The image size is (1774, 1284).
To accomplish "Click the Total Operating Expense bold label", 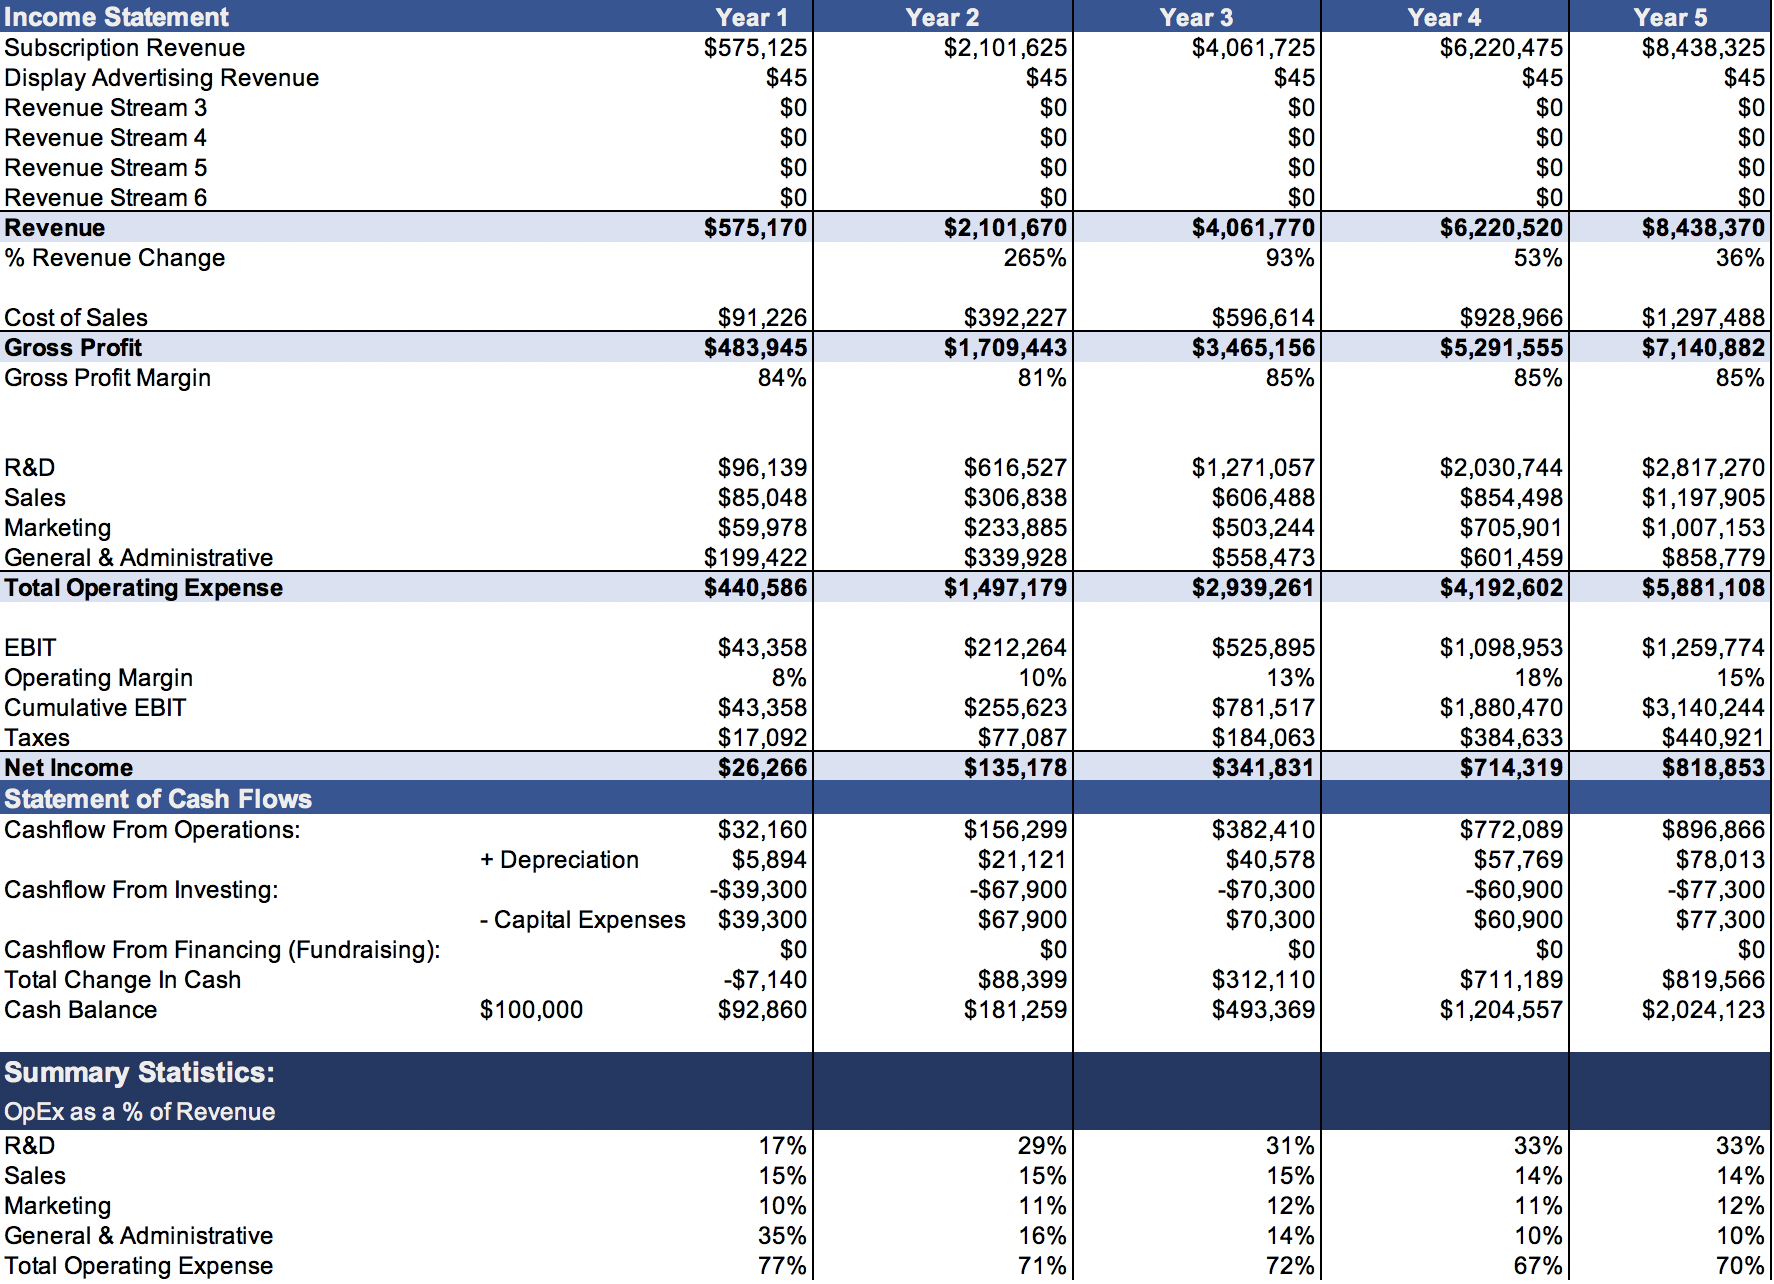I will [143, 588].
